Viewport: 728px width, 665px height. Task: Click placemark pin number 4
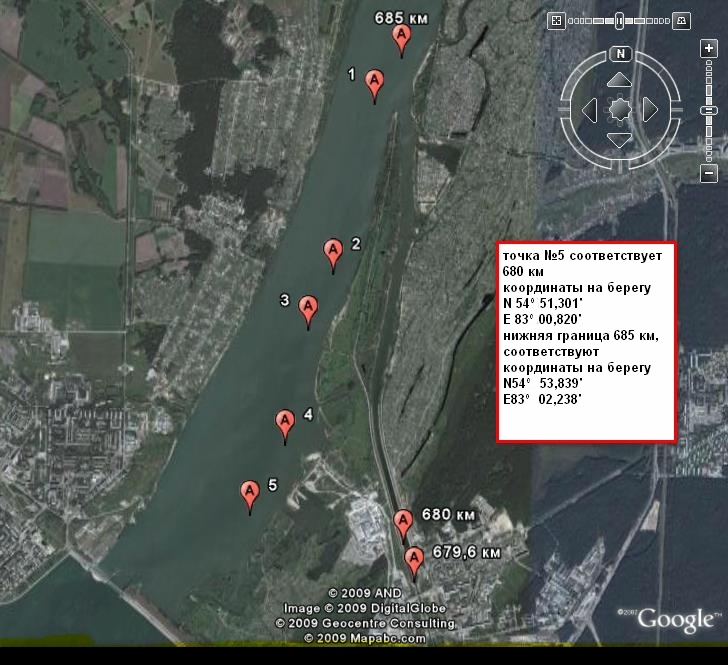point(285,422)
